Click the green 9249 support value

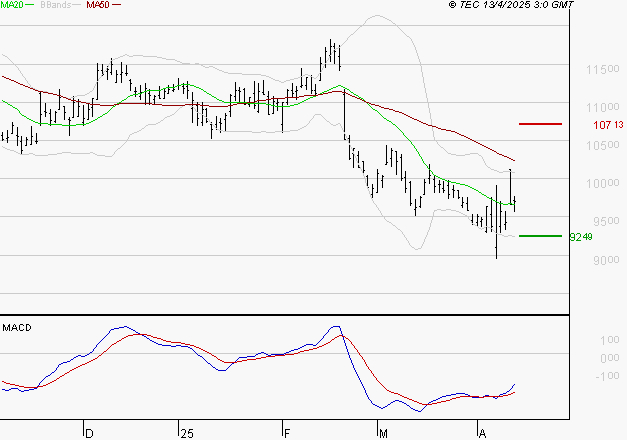pyautogui.click(x=581, y=237)
